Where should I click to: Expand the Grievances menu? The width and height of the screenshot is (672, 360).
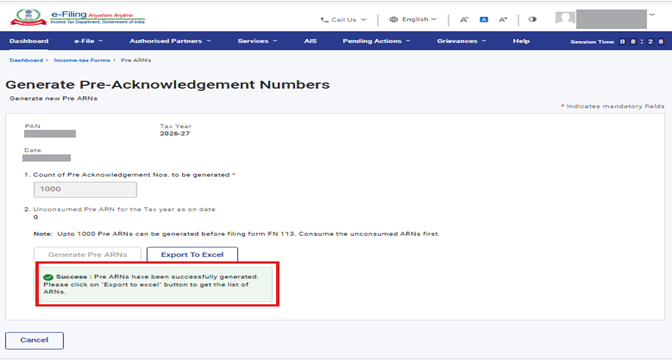click(461, 41)
